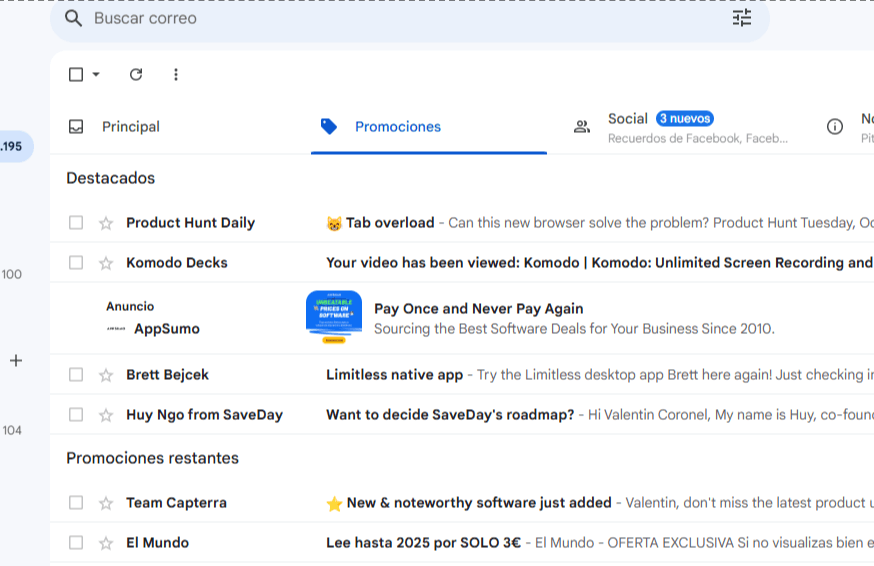Click the small AppSumo logo icon

(x=116, y=329)
